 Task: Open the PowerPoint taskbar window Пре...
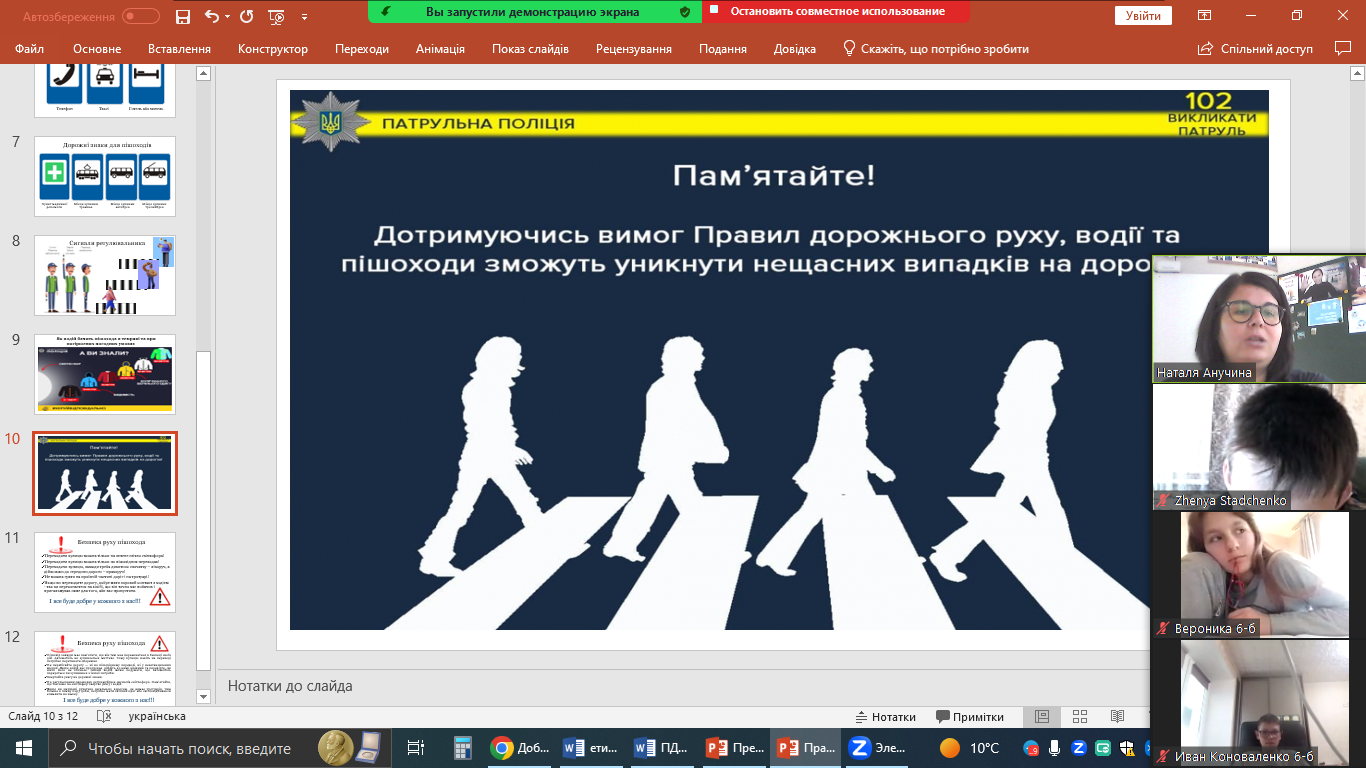coord(735,748)
